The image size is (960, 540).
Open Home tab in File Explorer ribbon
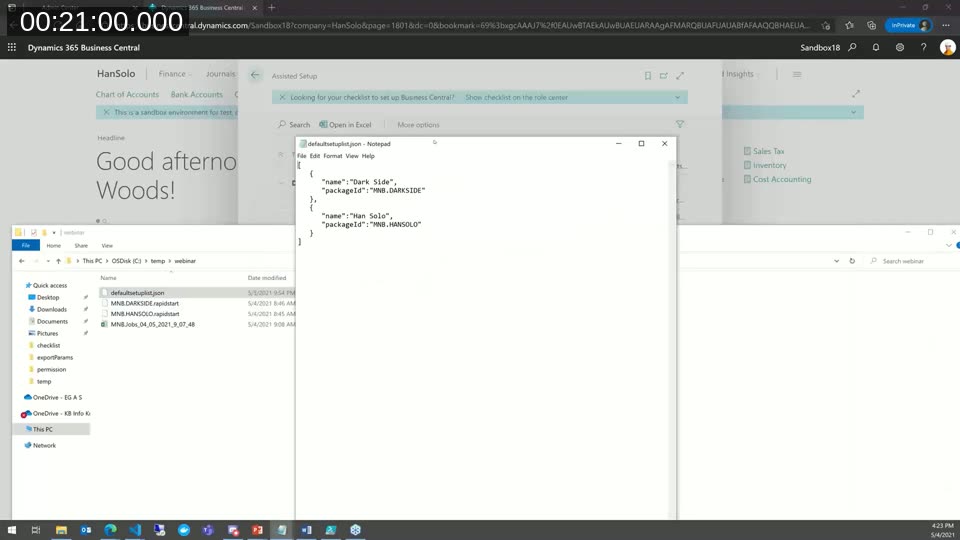coord(53,246)
